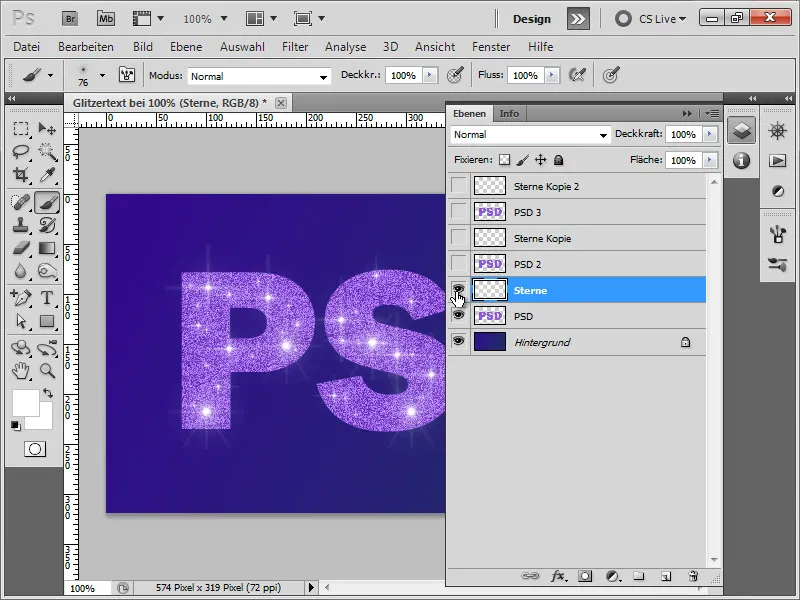Screen dimensions: 800x600
Task: Select the Hintergrund layer thumbnail
Action: (x=490, y=341)
